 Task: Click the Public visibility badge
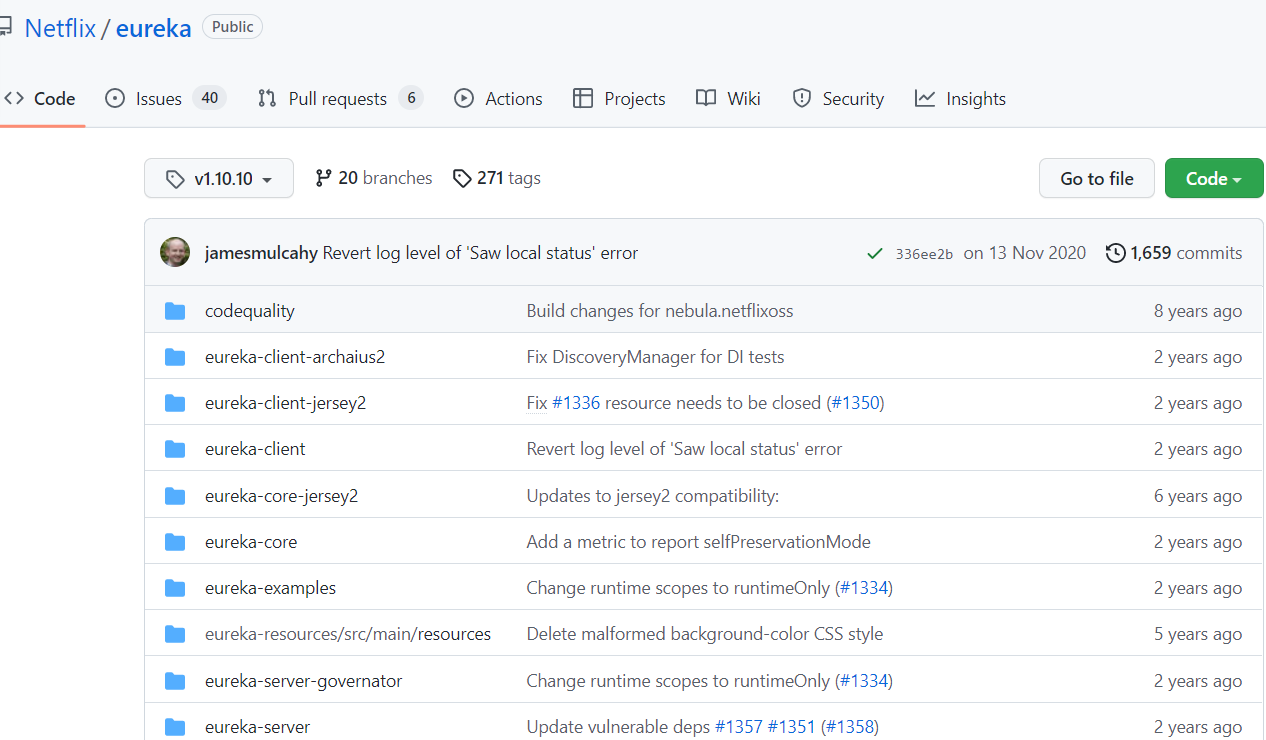point(233,27)
